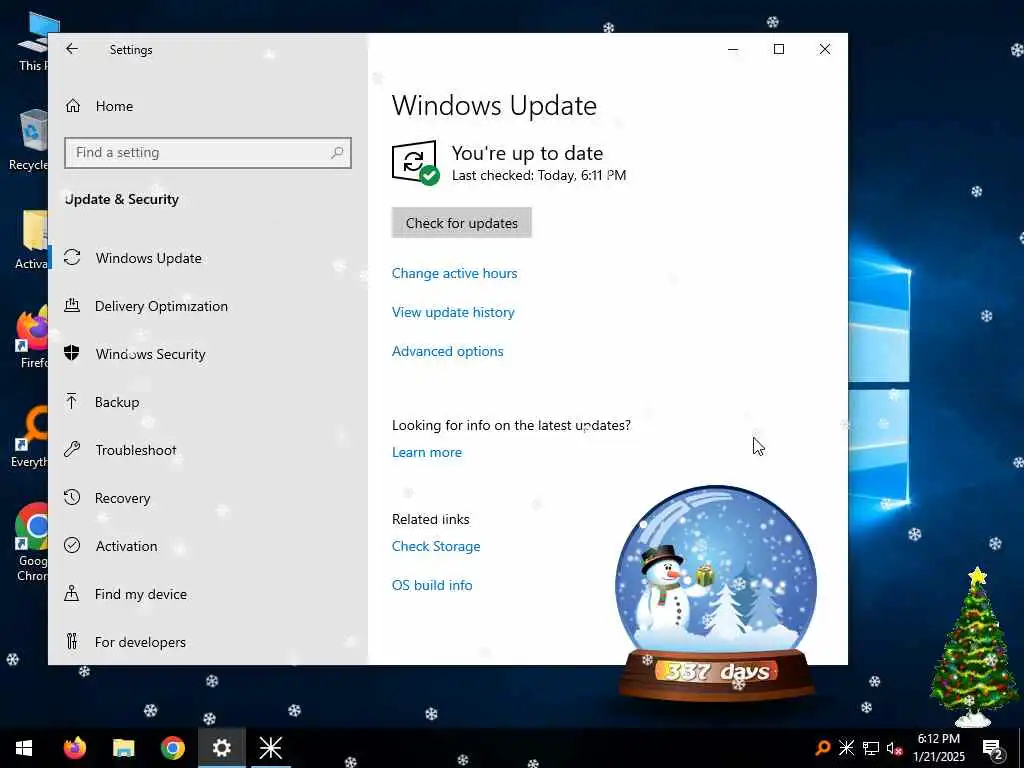Click the snowflake icon in system tray
The height and width of the screenshot is (768, 1024).
click(x=846, y=748)
